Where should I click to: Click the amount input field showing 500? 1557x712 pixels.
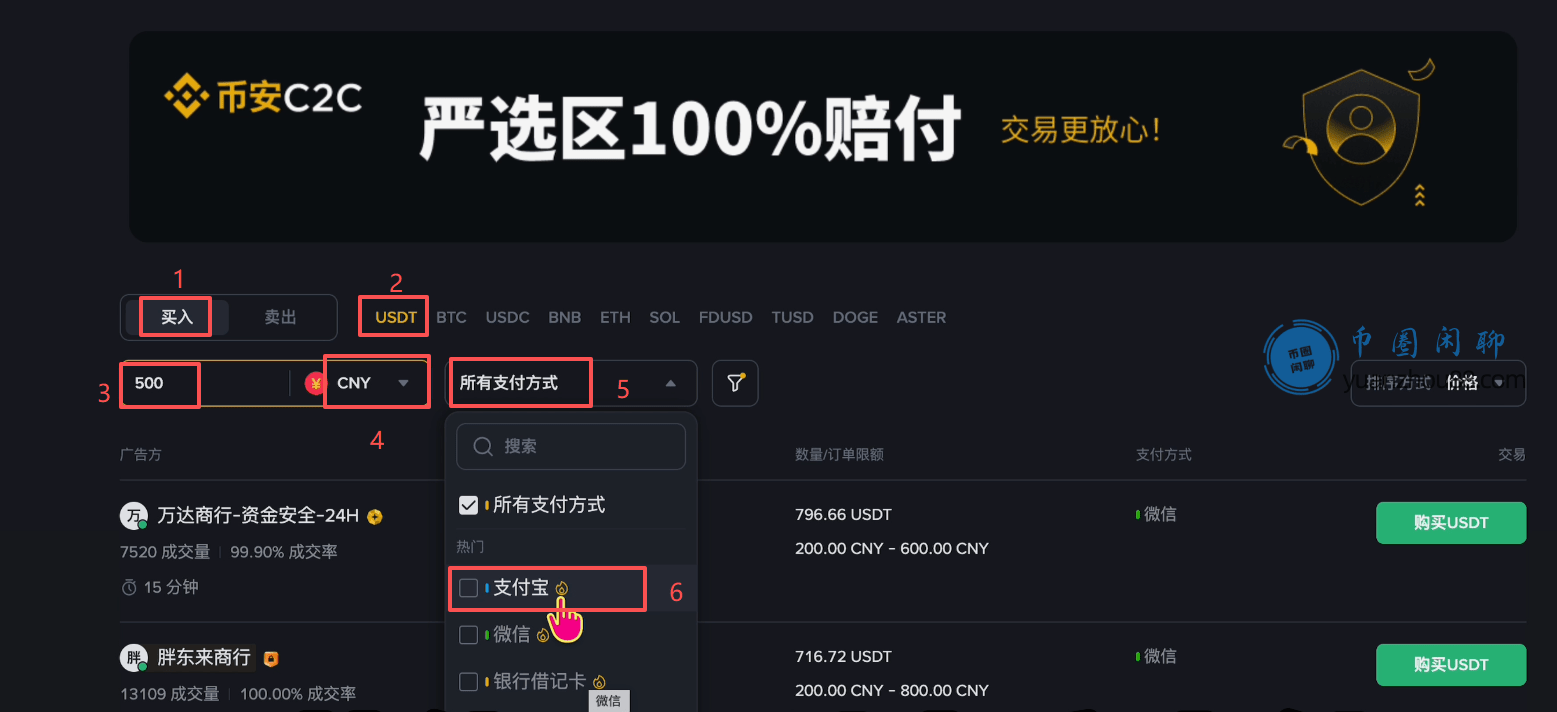point(205,383)
